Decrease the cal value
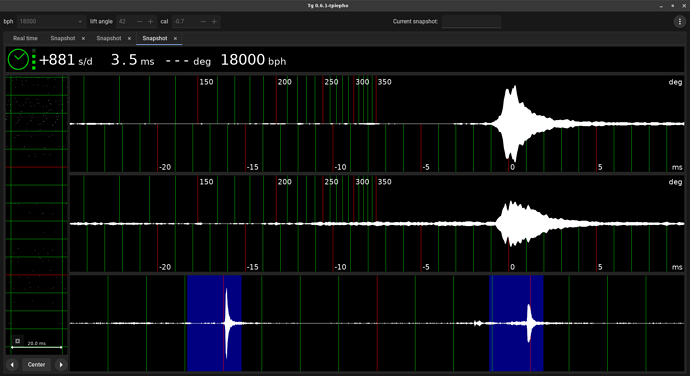Image resolution: width=690 pixels, height=376 pixels. click(x=203, y=22)
